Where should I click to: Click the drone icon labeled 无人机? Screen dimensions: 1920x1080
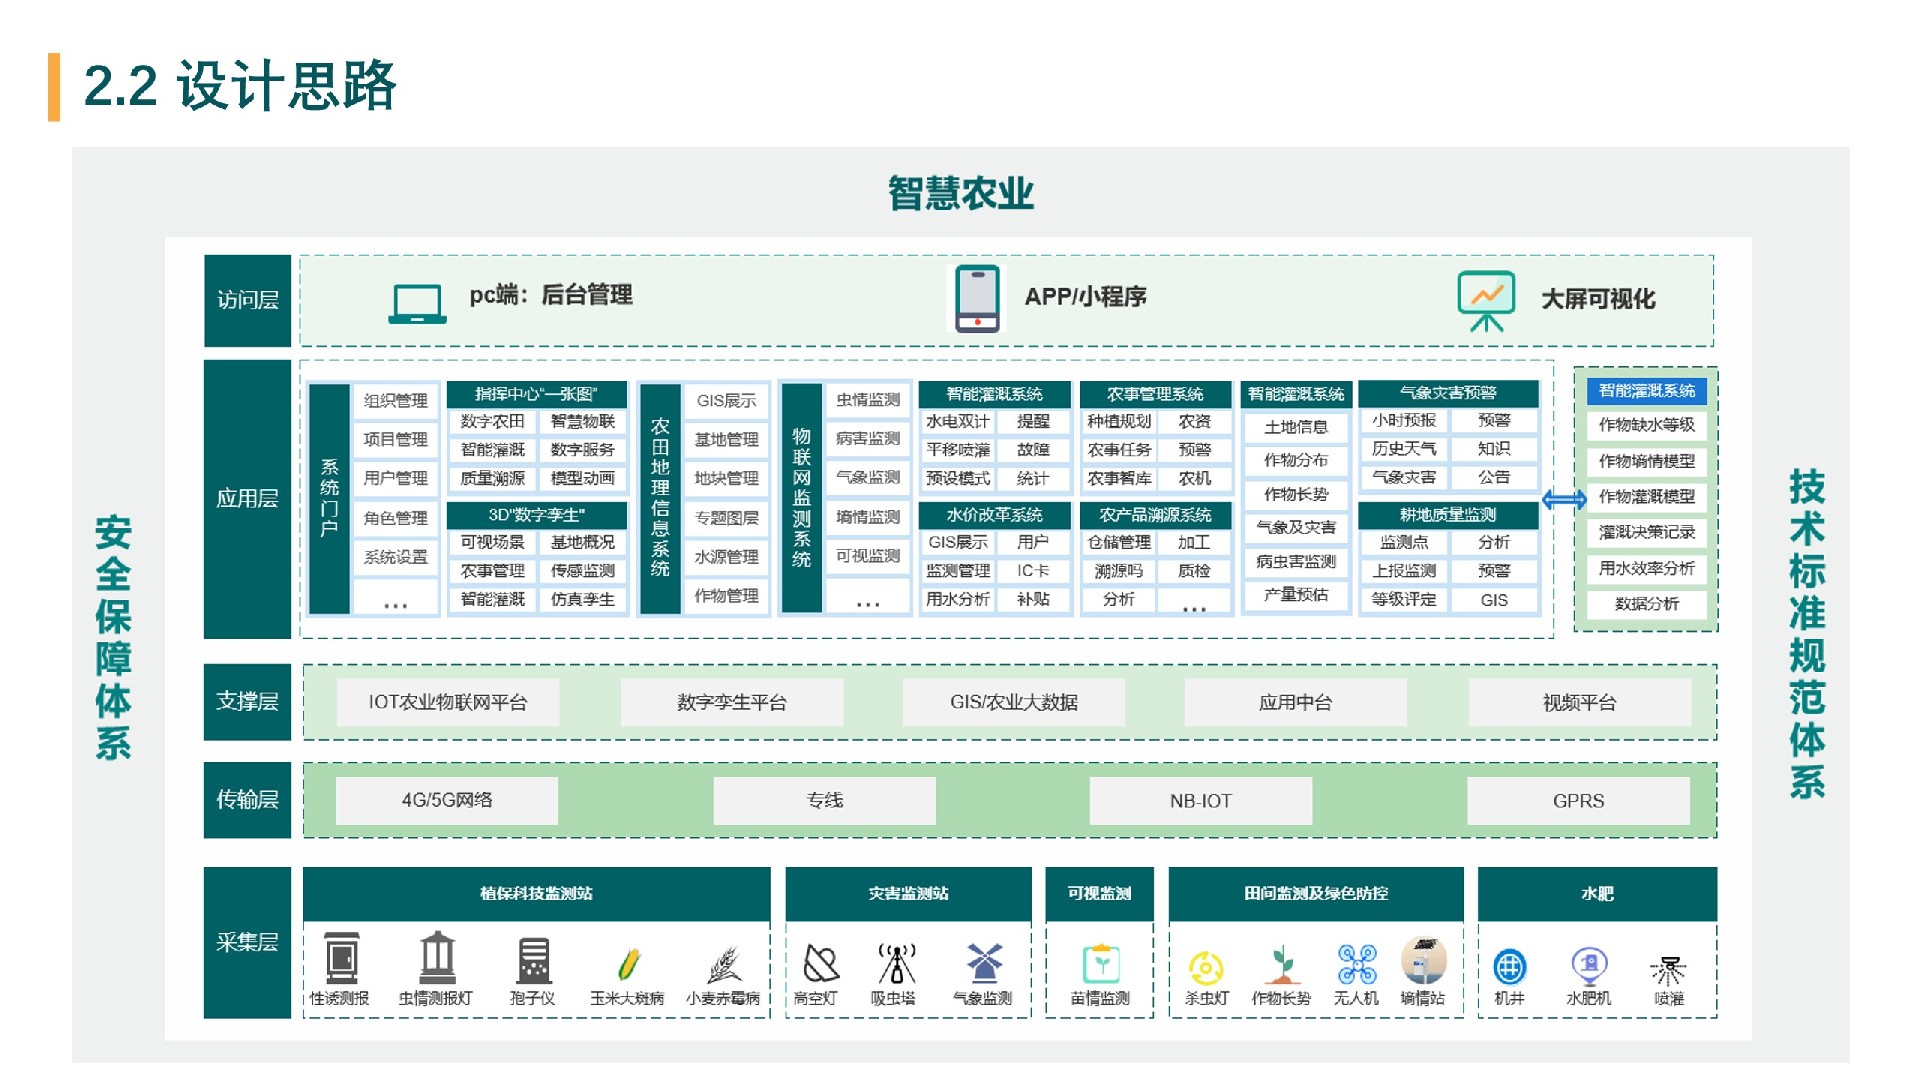coord(1357,964)
